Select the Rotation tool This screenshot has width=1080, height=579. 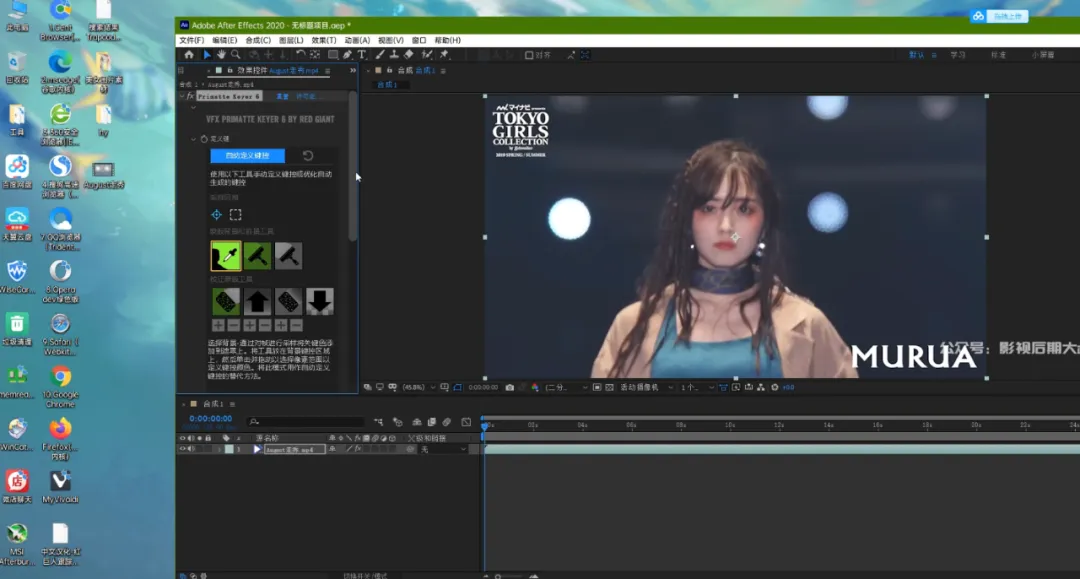point(300,54)
